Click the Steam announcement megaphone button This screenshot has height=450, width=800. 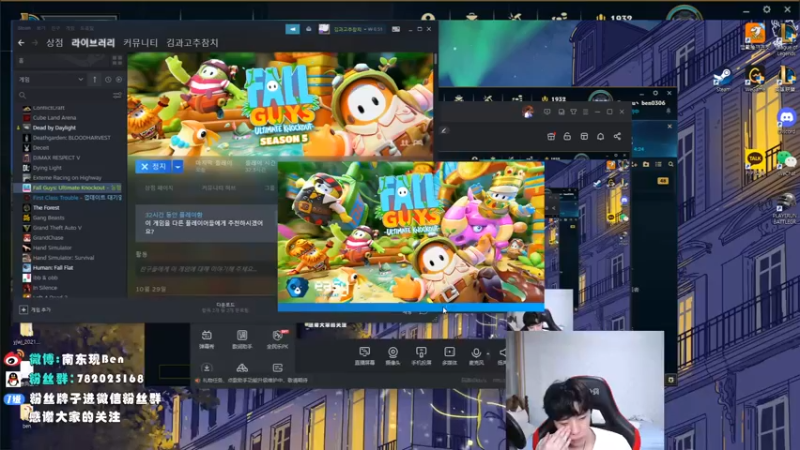[292, 29]
